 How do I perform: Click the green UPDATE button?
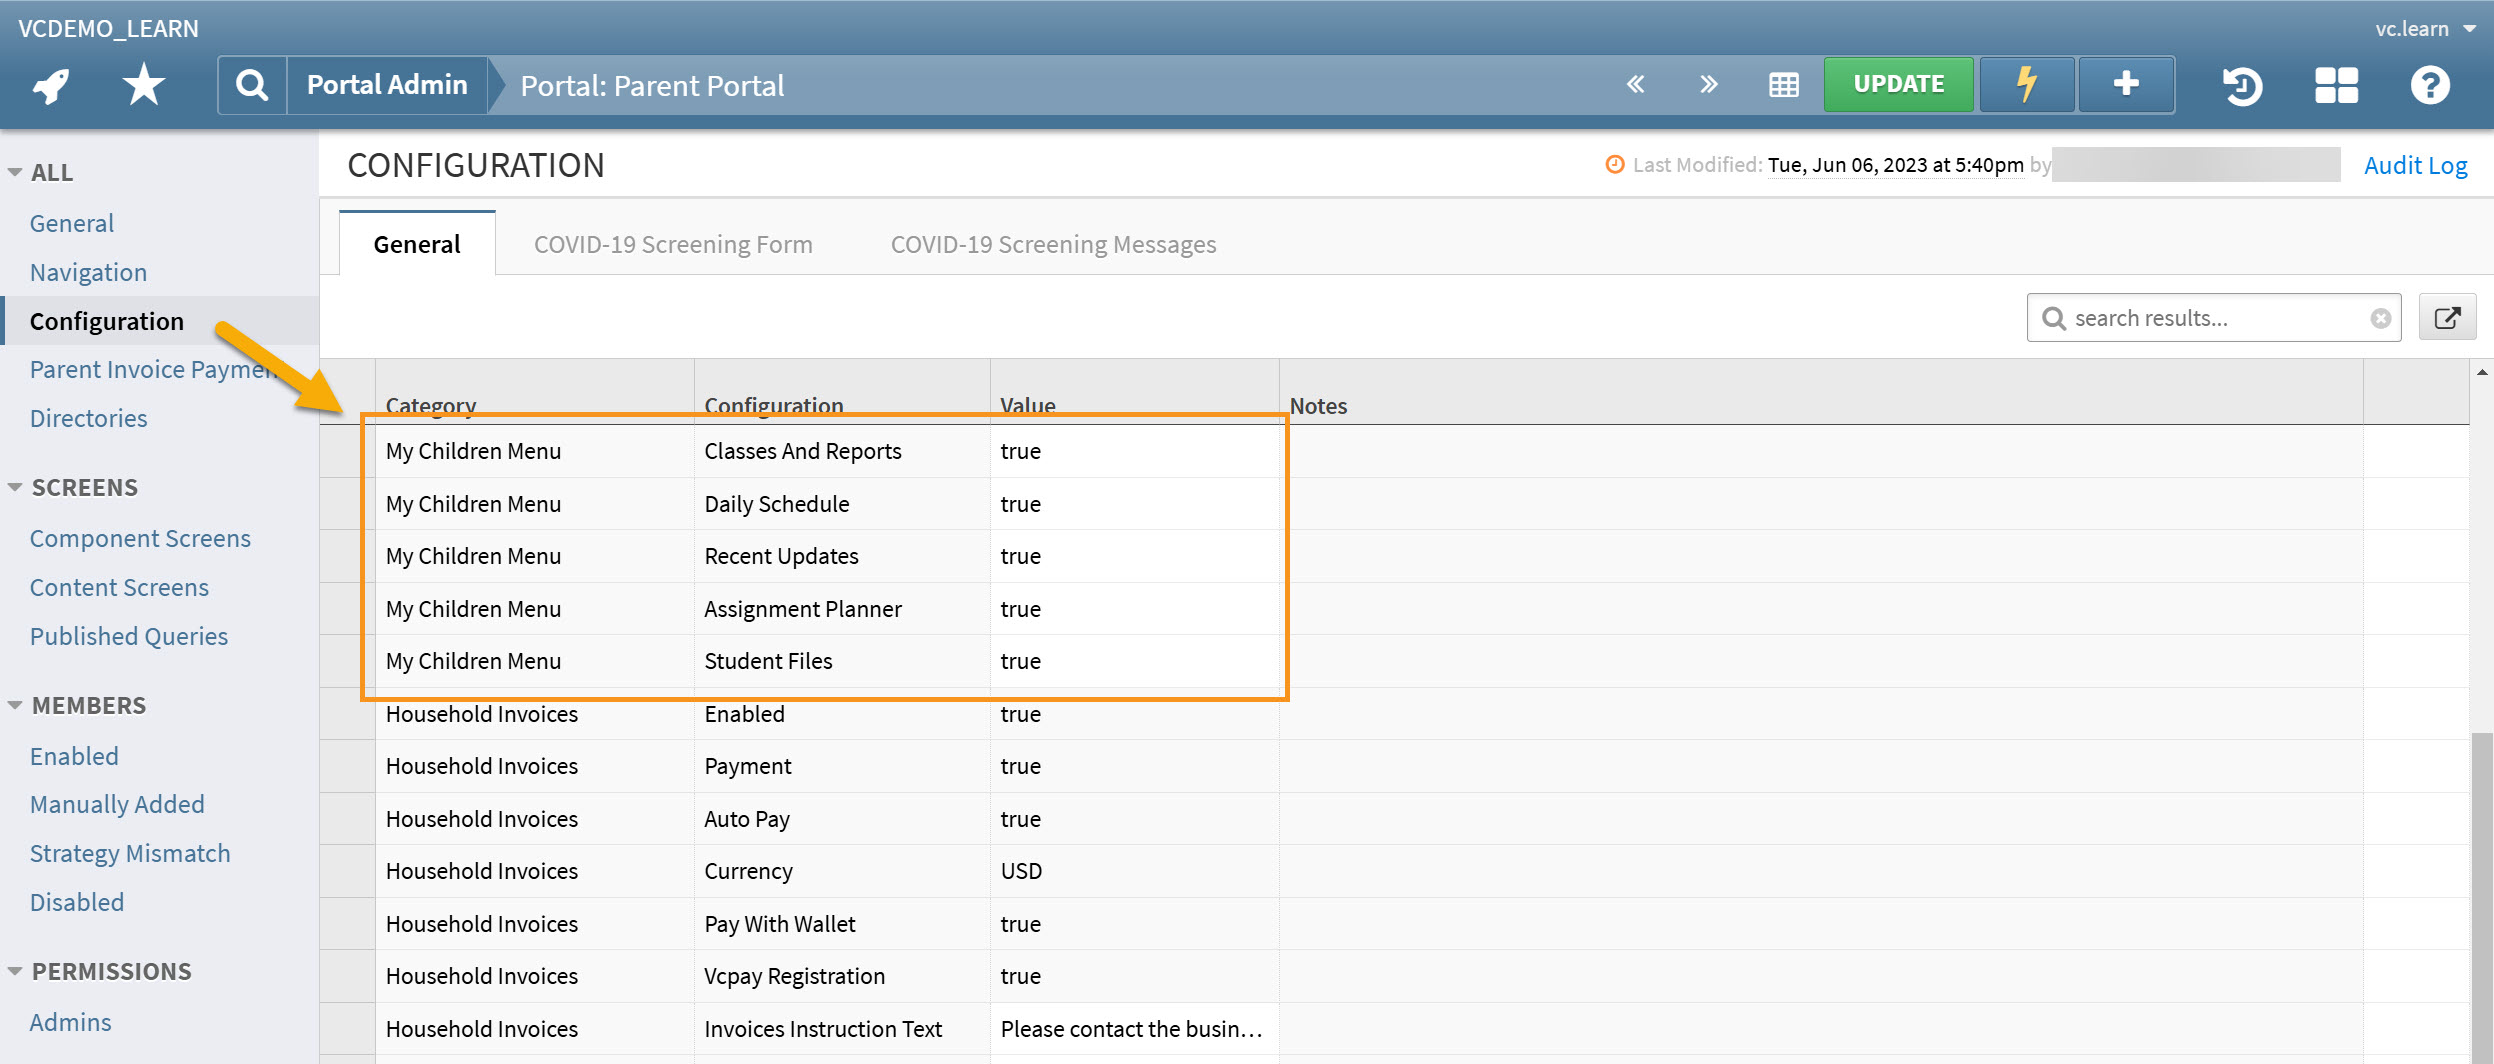coord(1898,84)
